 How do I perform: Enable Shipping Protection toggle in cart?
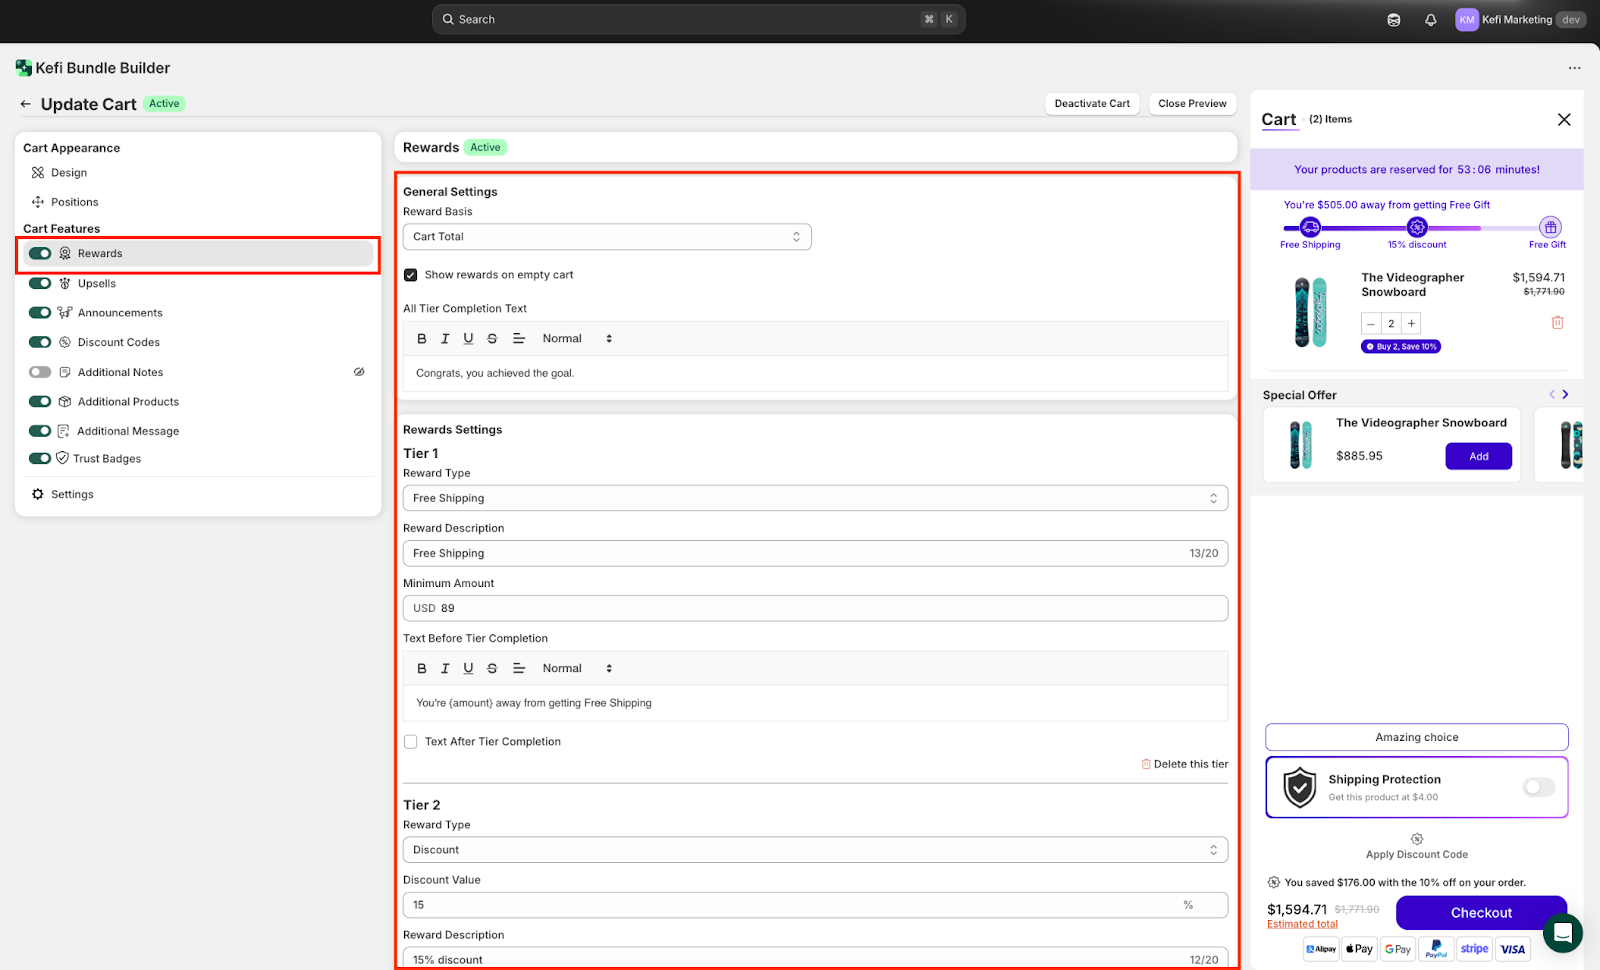pyautogui.click(x=1538, y=787)
